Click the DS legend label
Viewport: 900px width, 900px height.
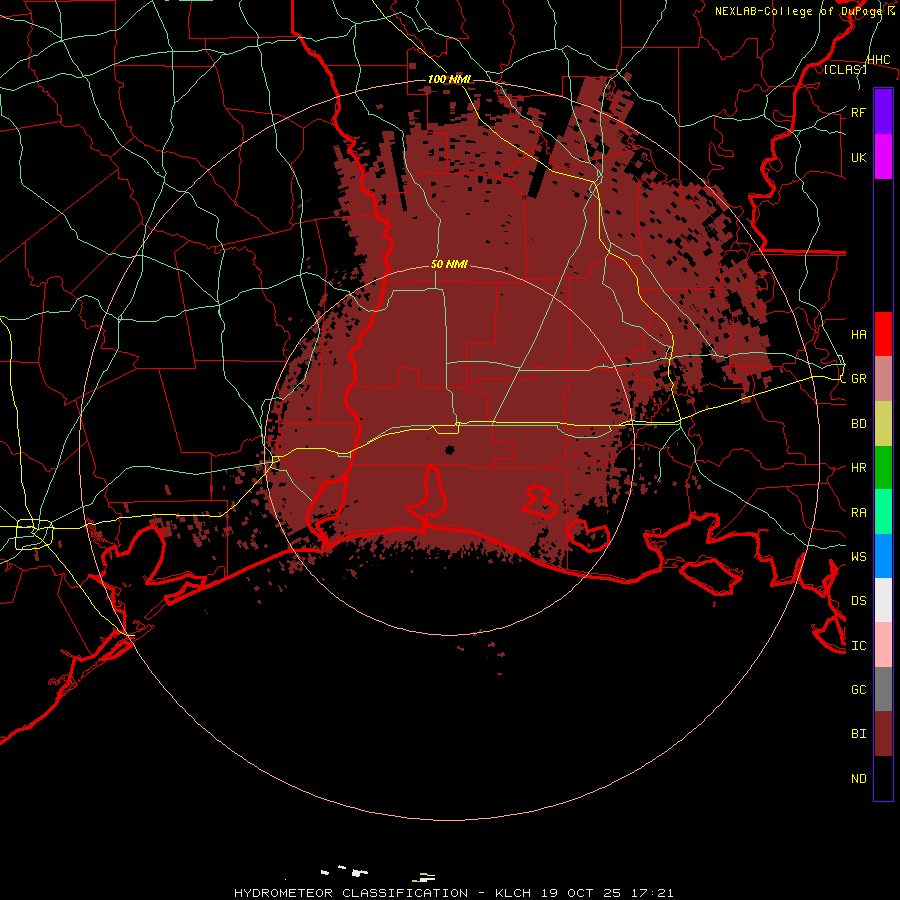point(859,600)
